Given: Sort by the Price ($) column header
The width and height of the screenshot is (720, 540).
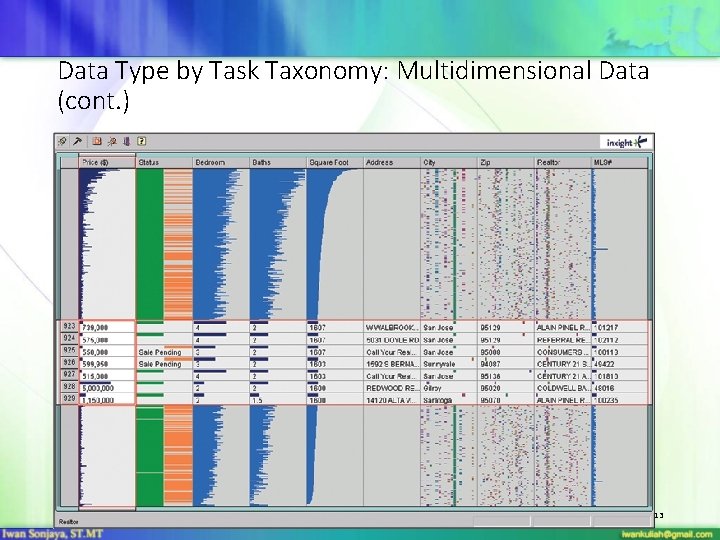Looking at the screenshot, I should [x=107, y=162].
